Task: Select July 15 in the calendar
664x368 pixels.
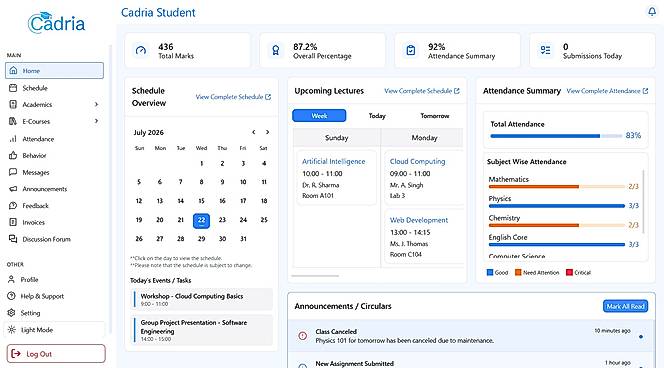Action: pyautogui.click(x=201, y=201)
